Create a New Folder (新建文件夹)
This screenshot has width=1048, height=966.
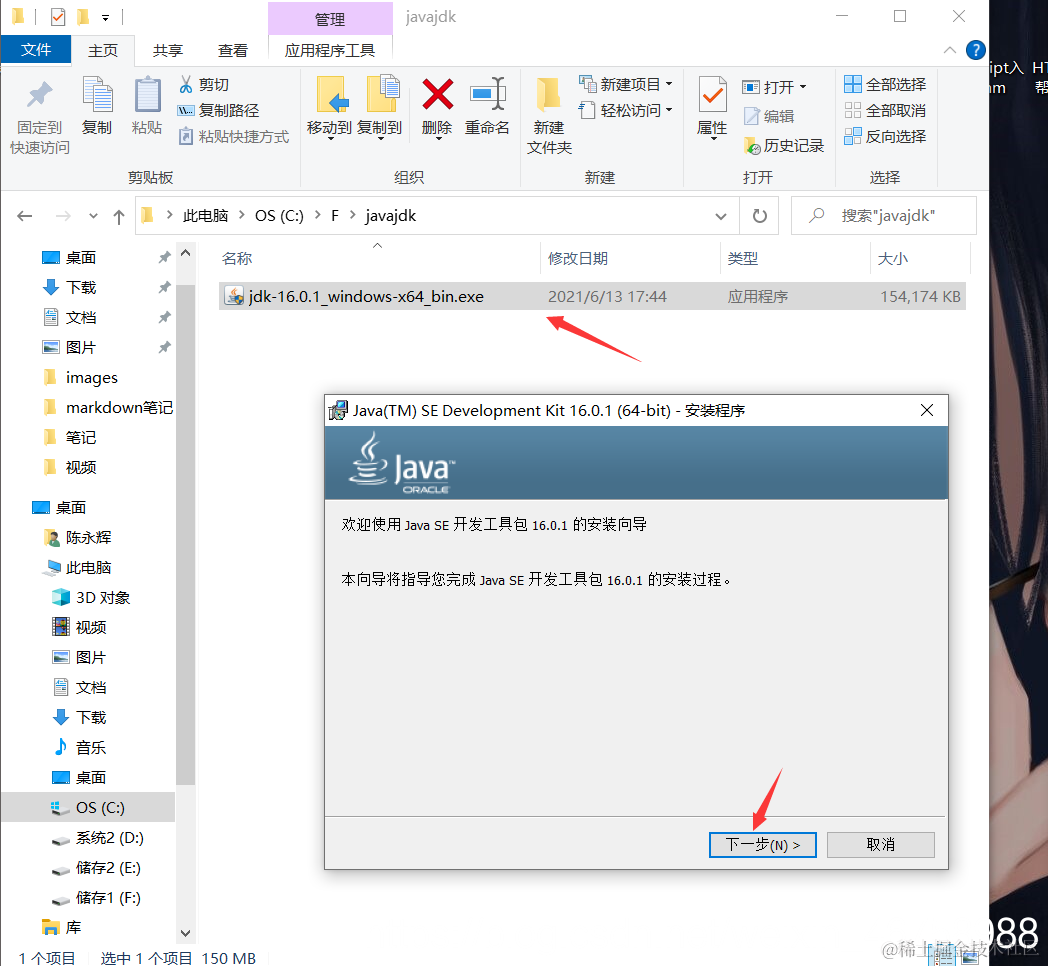tap(549, 114)
